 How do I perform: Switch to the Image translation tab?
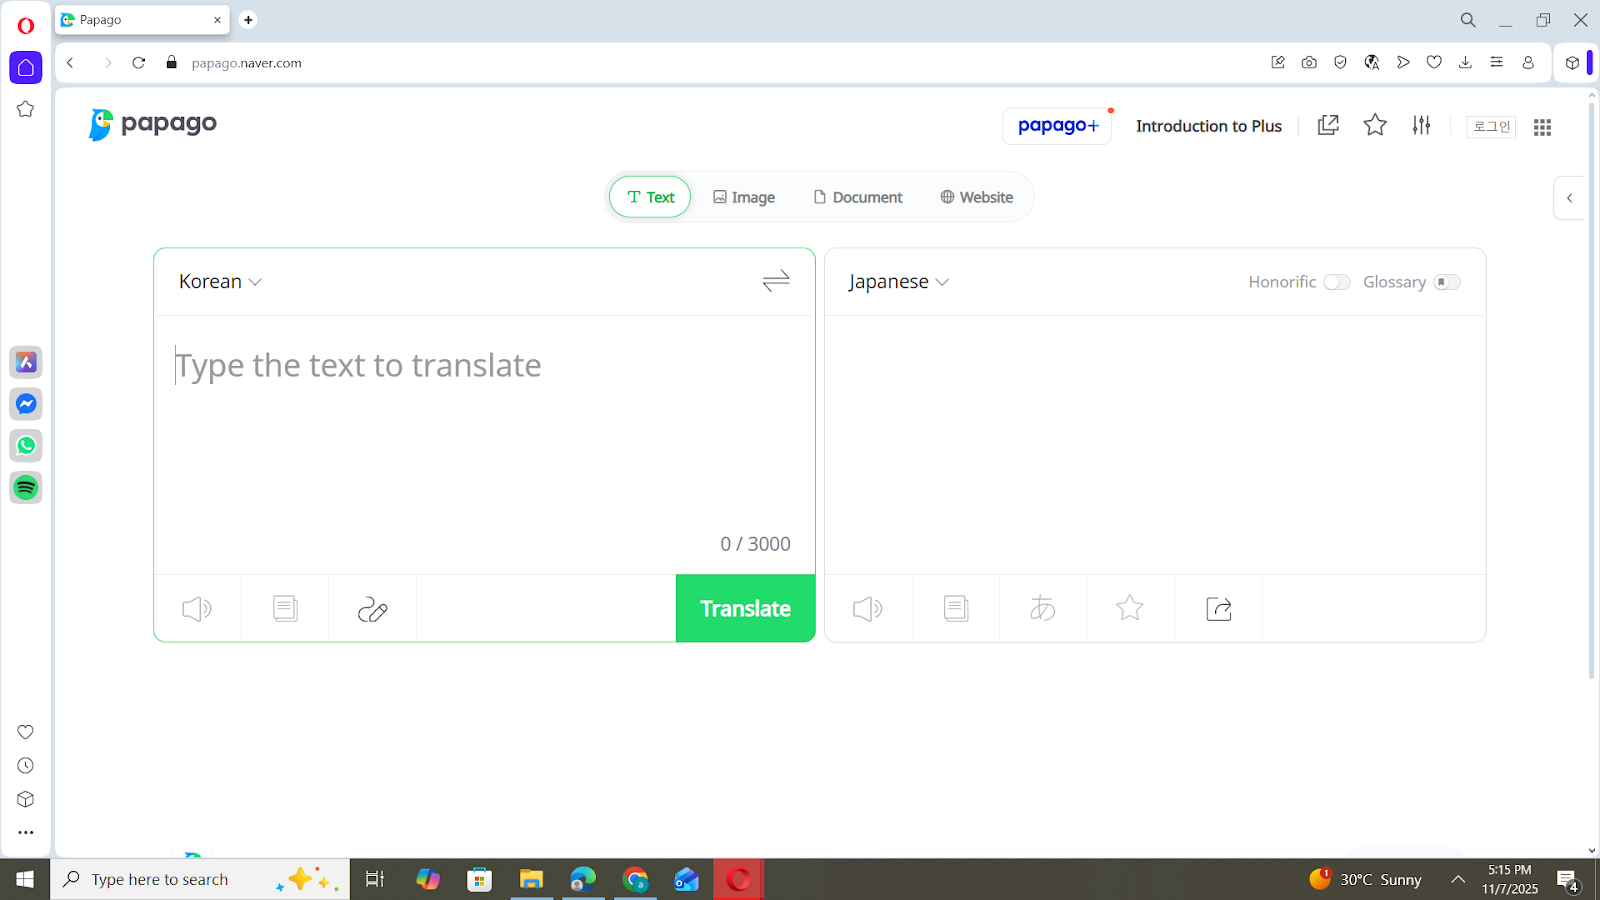(x=744, y=197)
